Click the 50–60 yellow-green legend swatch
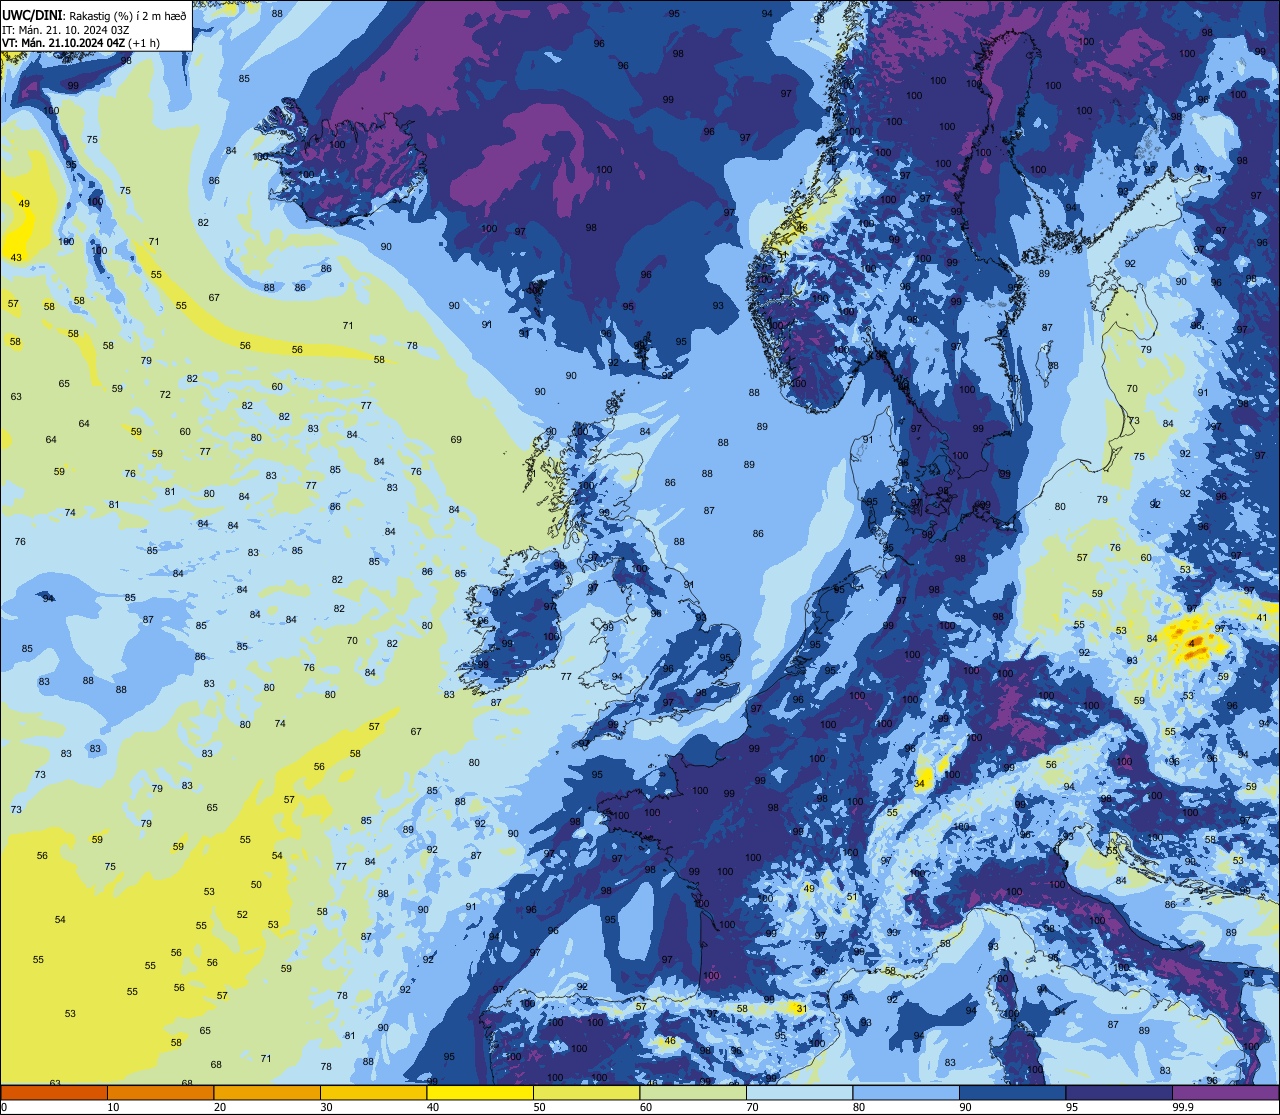This screenshot has height=1115, width=1280. click(586, 1093)
